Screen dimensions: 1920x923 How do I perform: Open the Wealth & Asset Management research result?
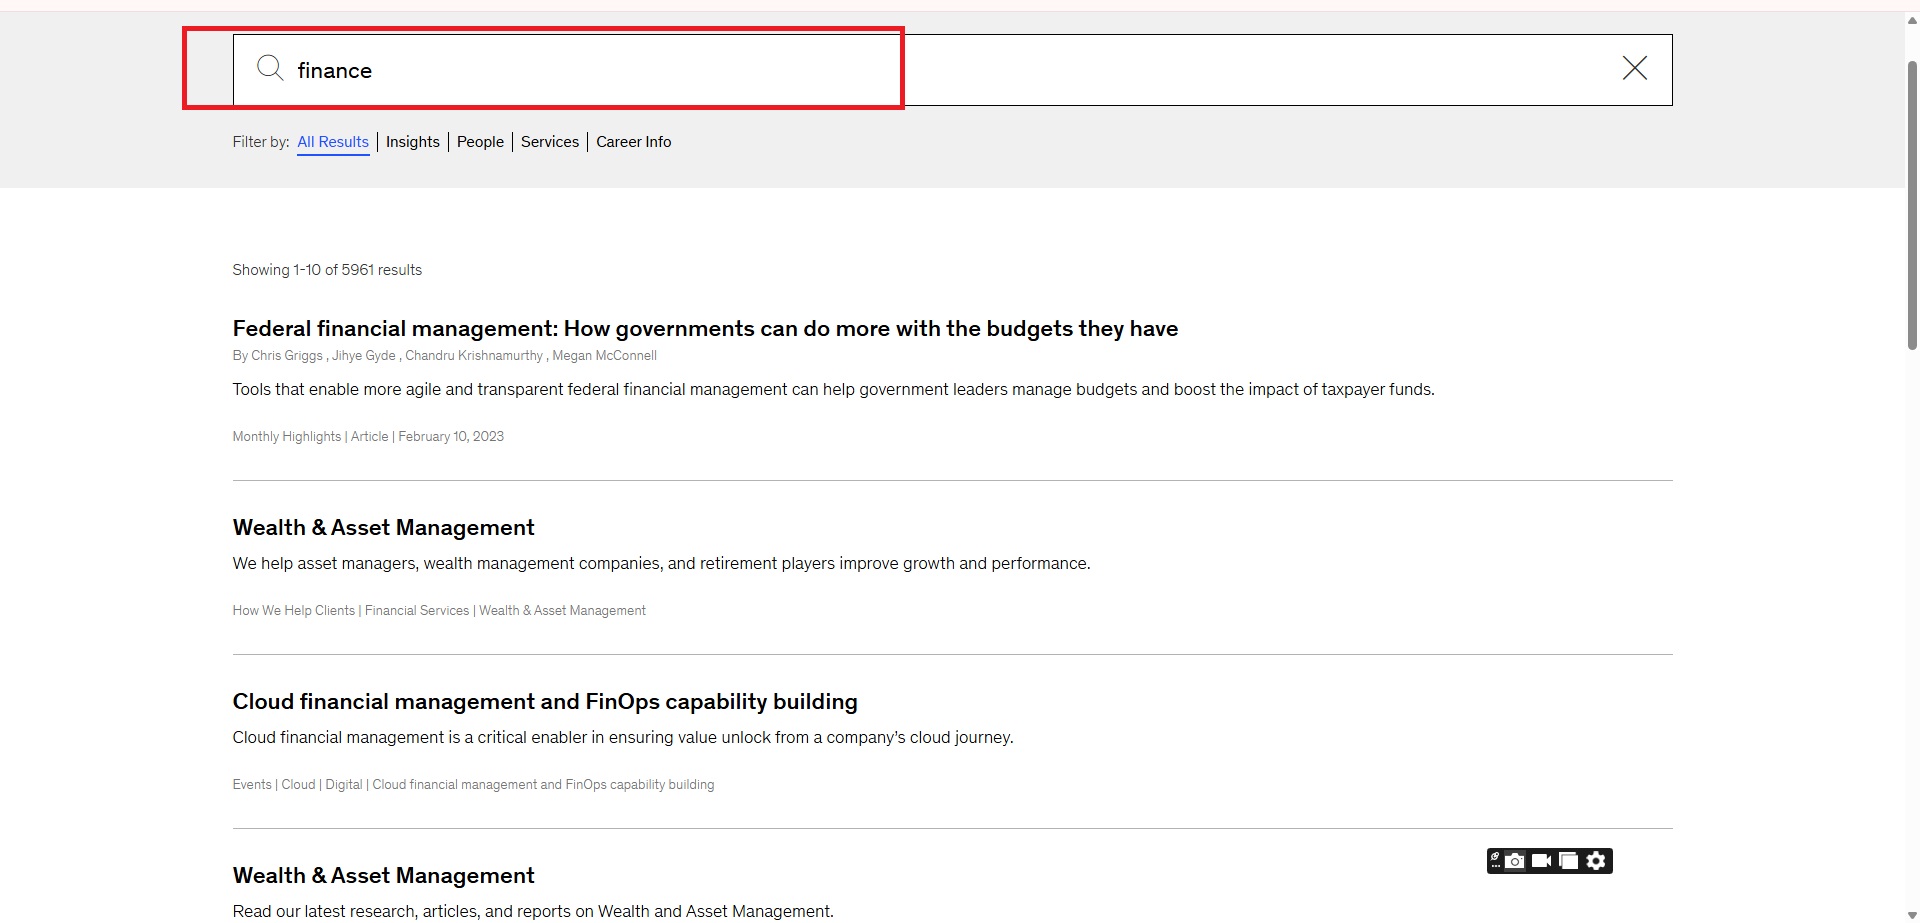click(383, 876)
